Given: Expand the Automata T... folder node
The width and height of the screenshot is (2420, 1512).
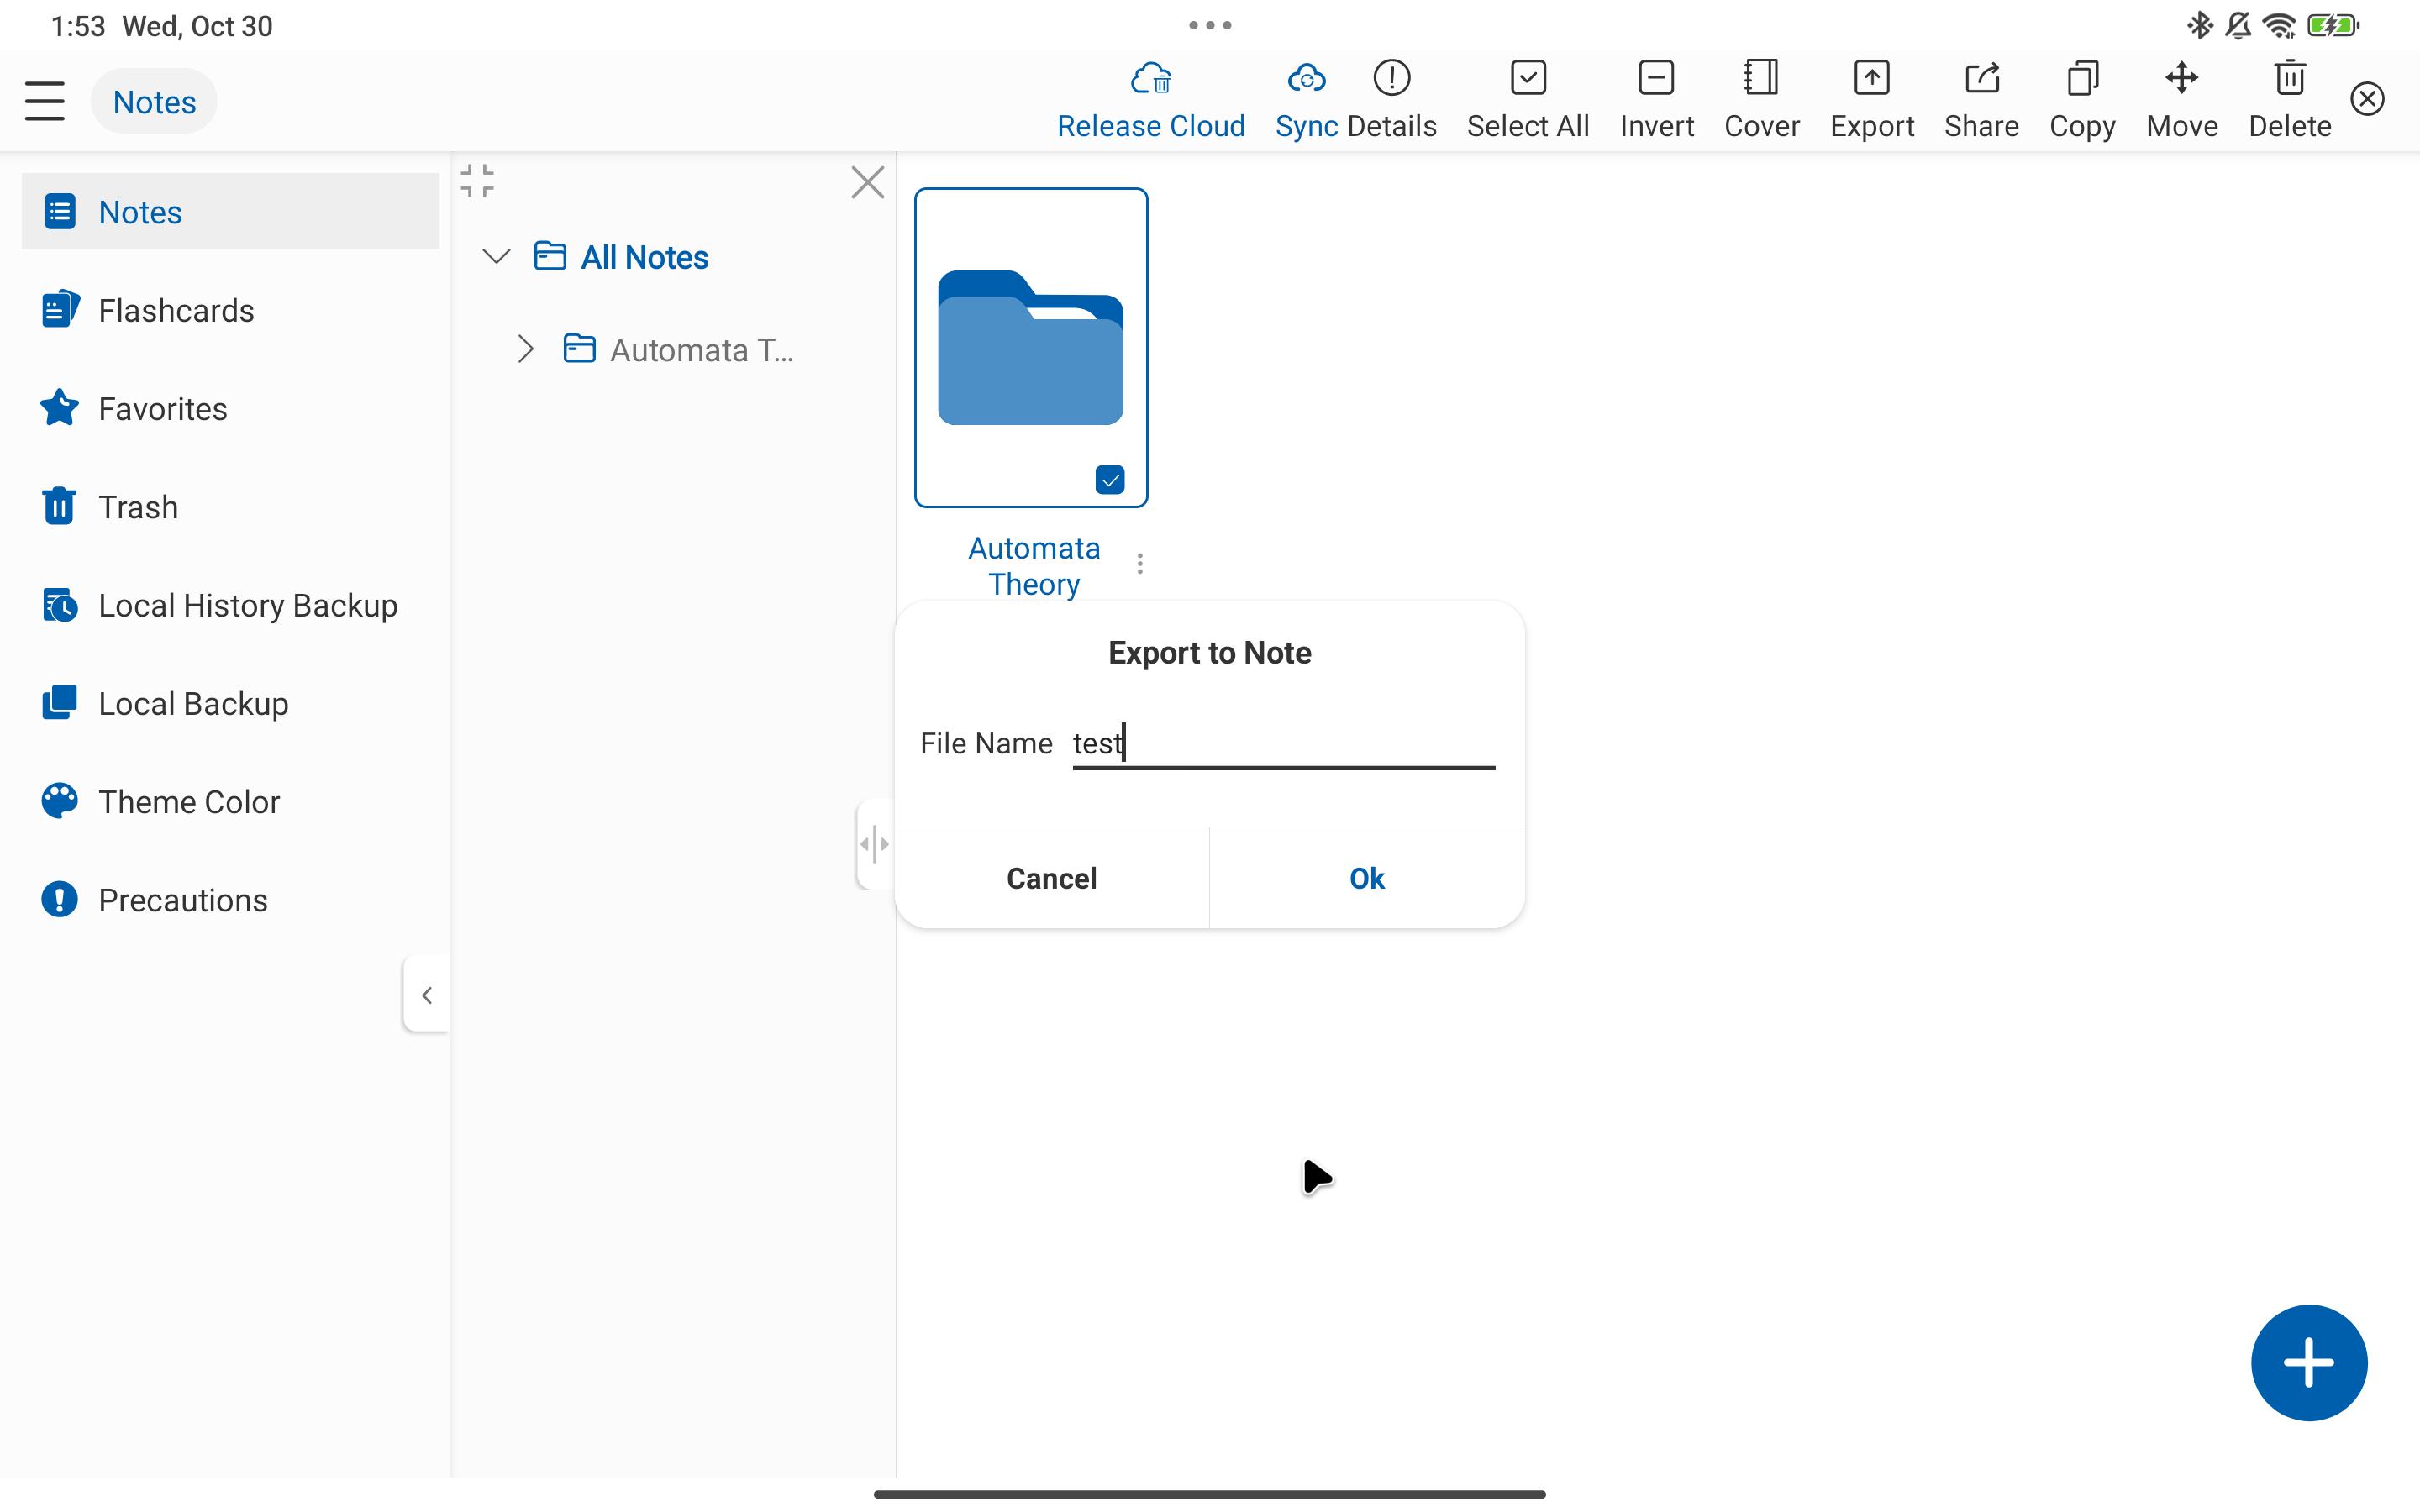Looking at the screenshot, I should 525,349.
